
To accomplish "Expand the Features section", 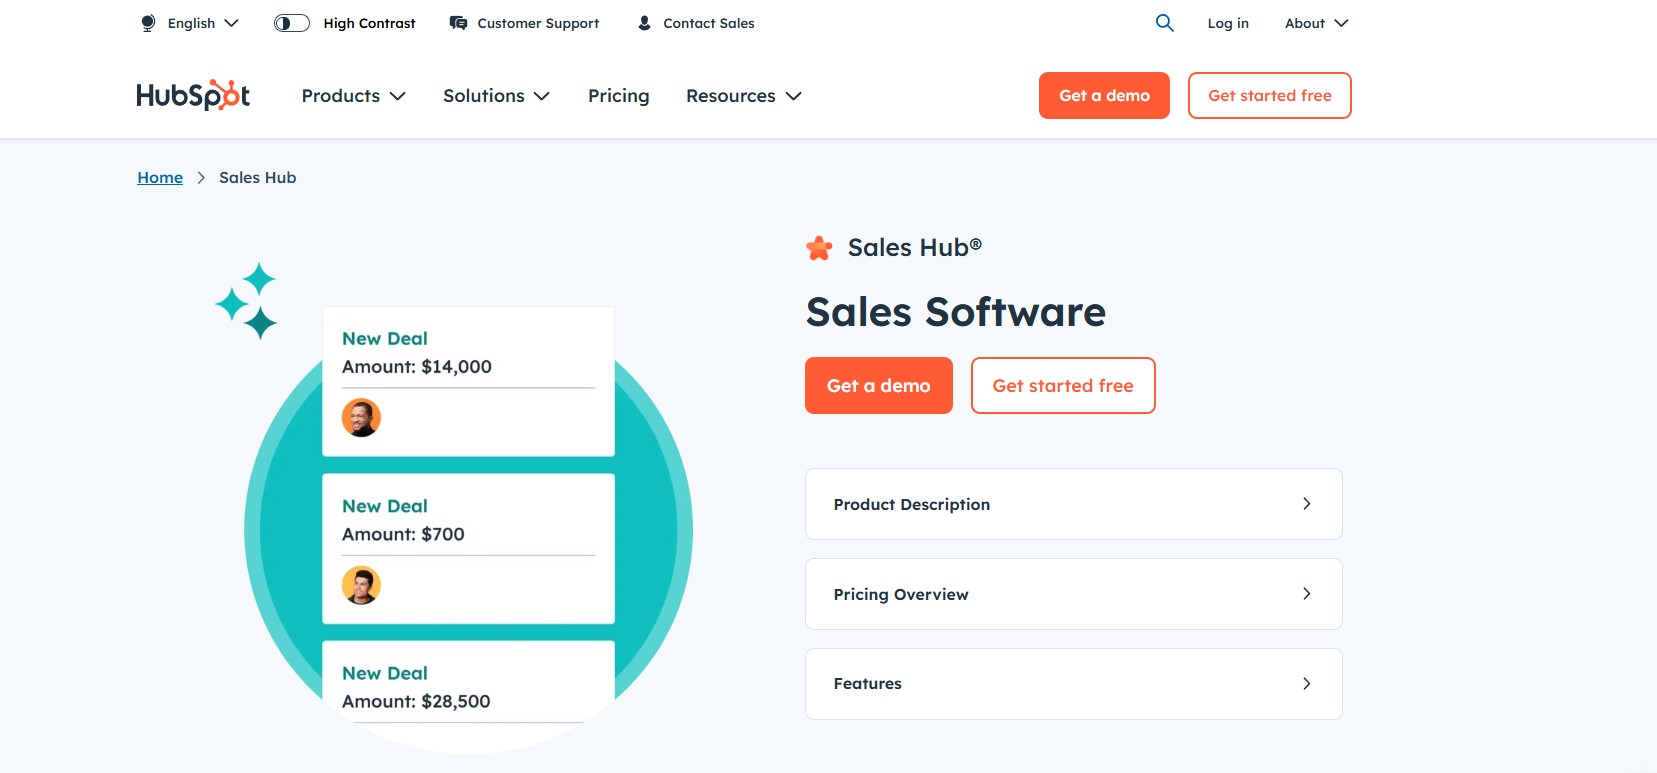I will (x=1073, y=684).
